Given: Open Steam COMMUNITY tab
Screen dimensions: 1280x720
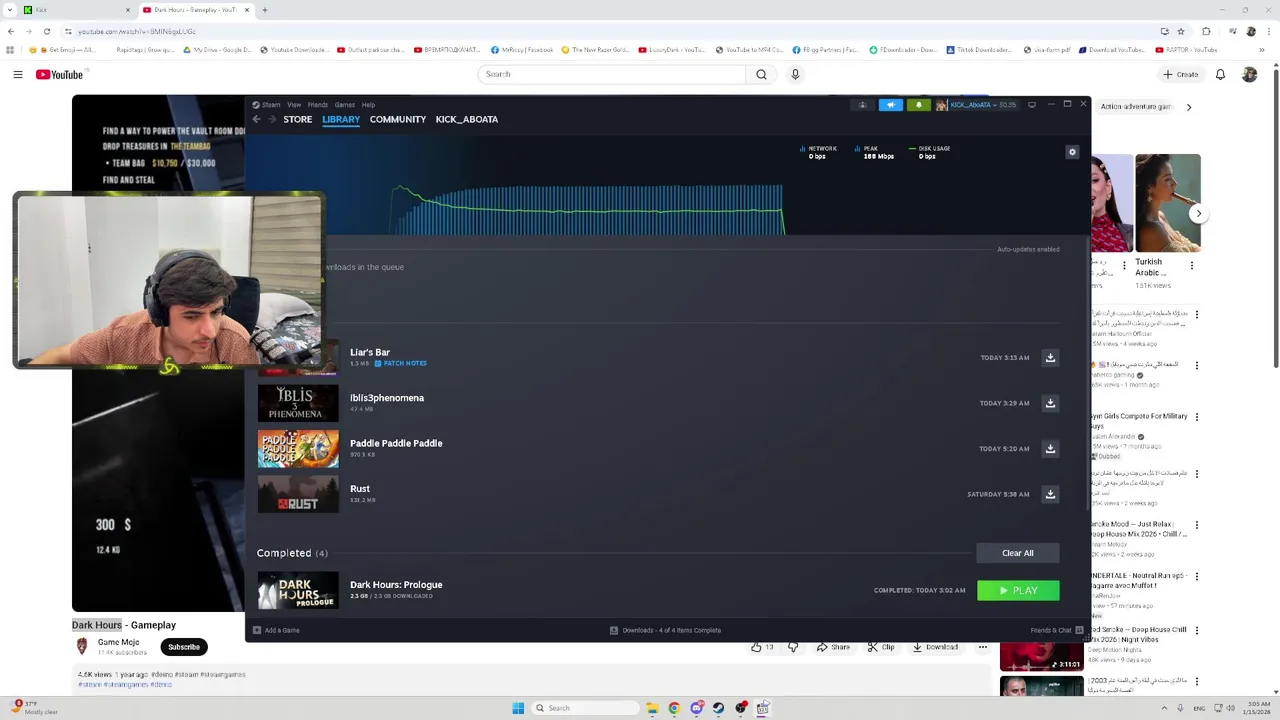Looking at the screenshot, I should click(398, 119).
